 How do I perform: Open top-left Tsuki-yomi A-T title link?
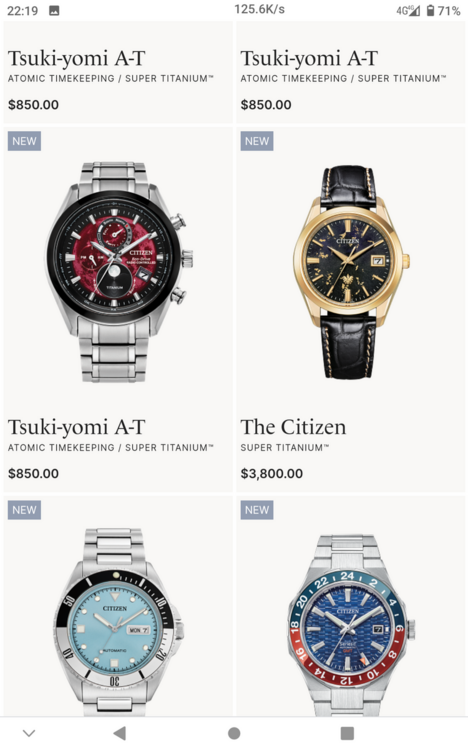(77, 58)
